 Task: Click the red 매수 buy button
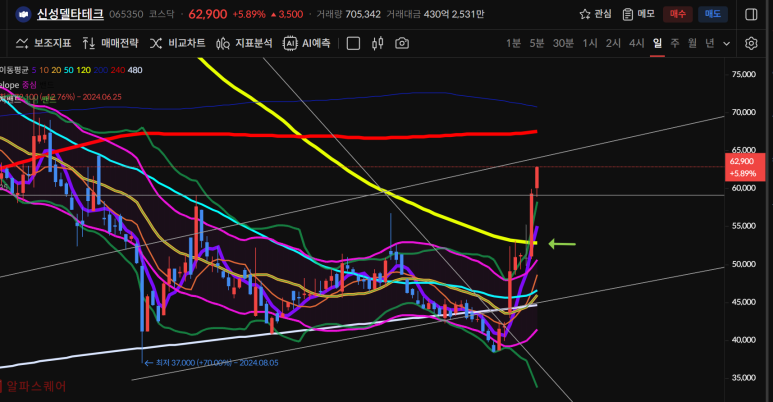677,14
